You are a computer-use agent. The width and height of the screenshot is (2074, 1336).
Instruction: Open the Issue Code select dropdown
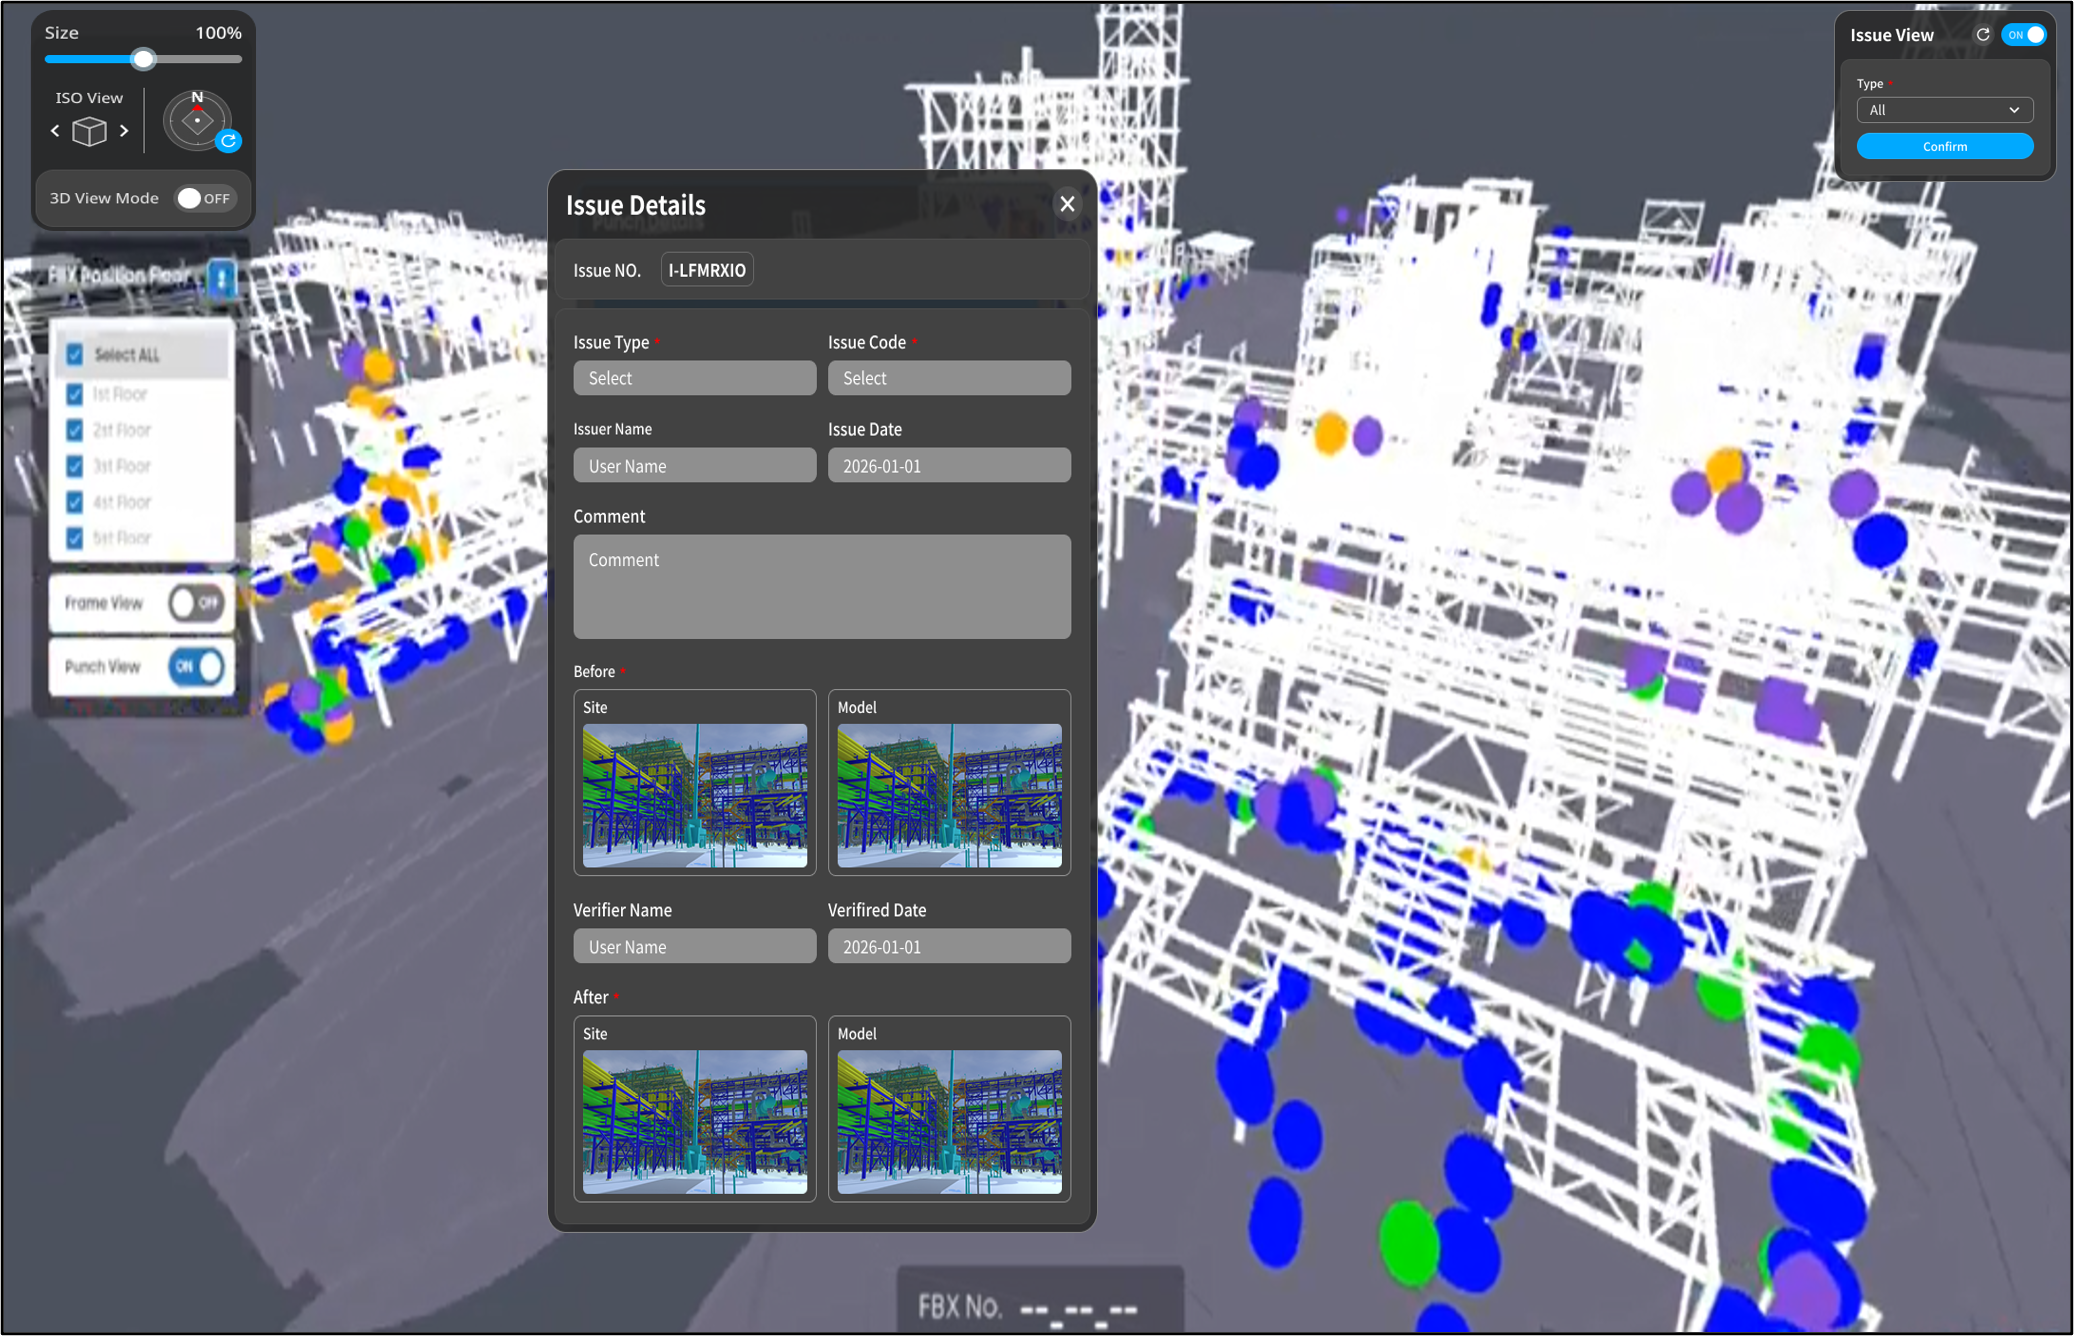[x=948, y=378]
